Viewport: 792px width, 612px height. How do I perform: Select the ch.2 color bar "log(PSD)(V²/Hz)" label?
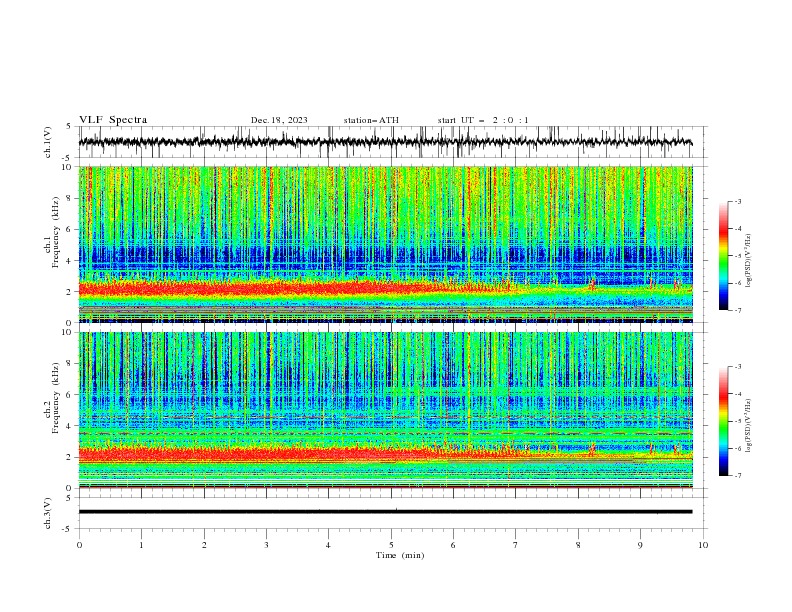click(749, 426)
